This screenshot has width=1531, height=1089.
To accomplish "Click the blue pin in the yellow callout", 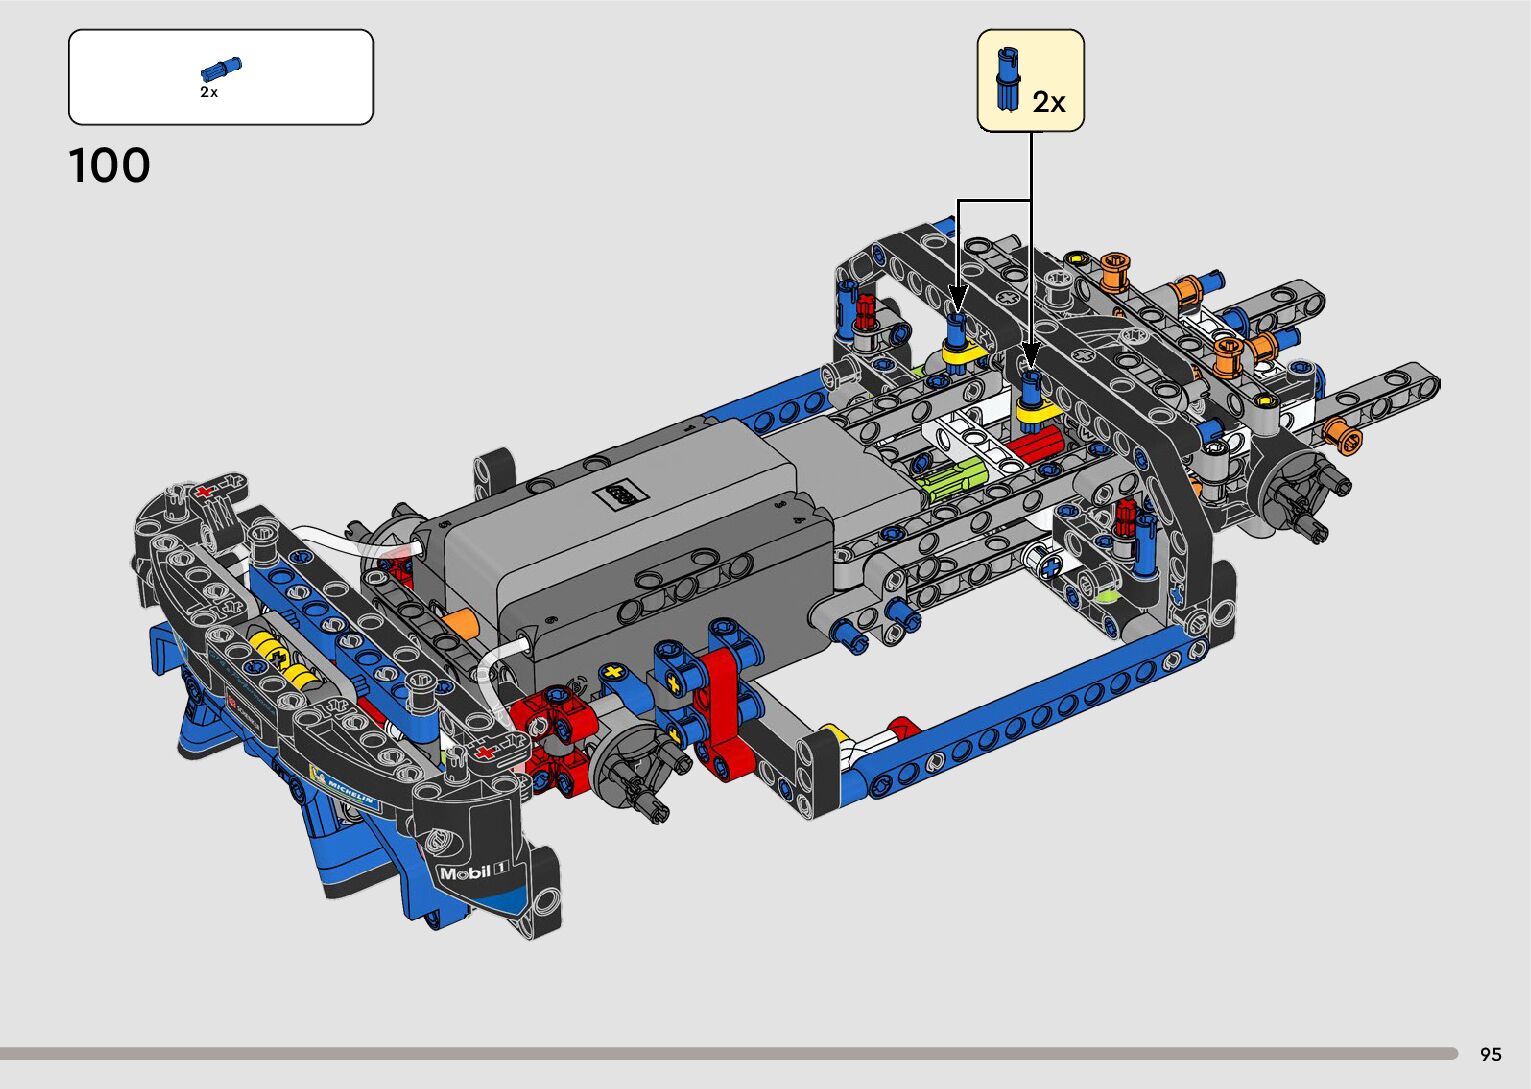I will [1007, 79].
